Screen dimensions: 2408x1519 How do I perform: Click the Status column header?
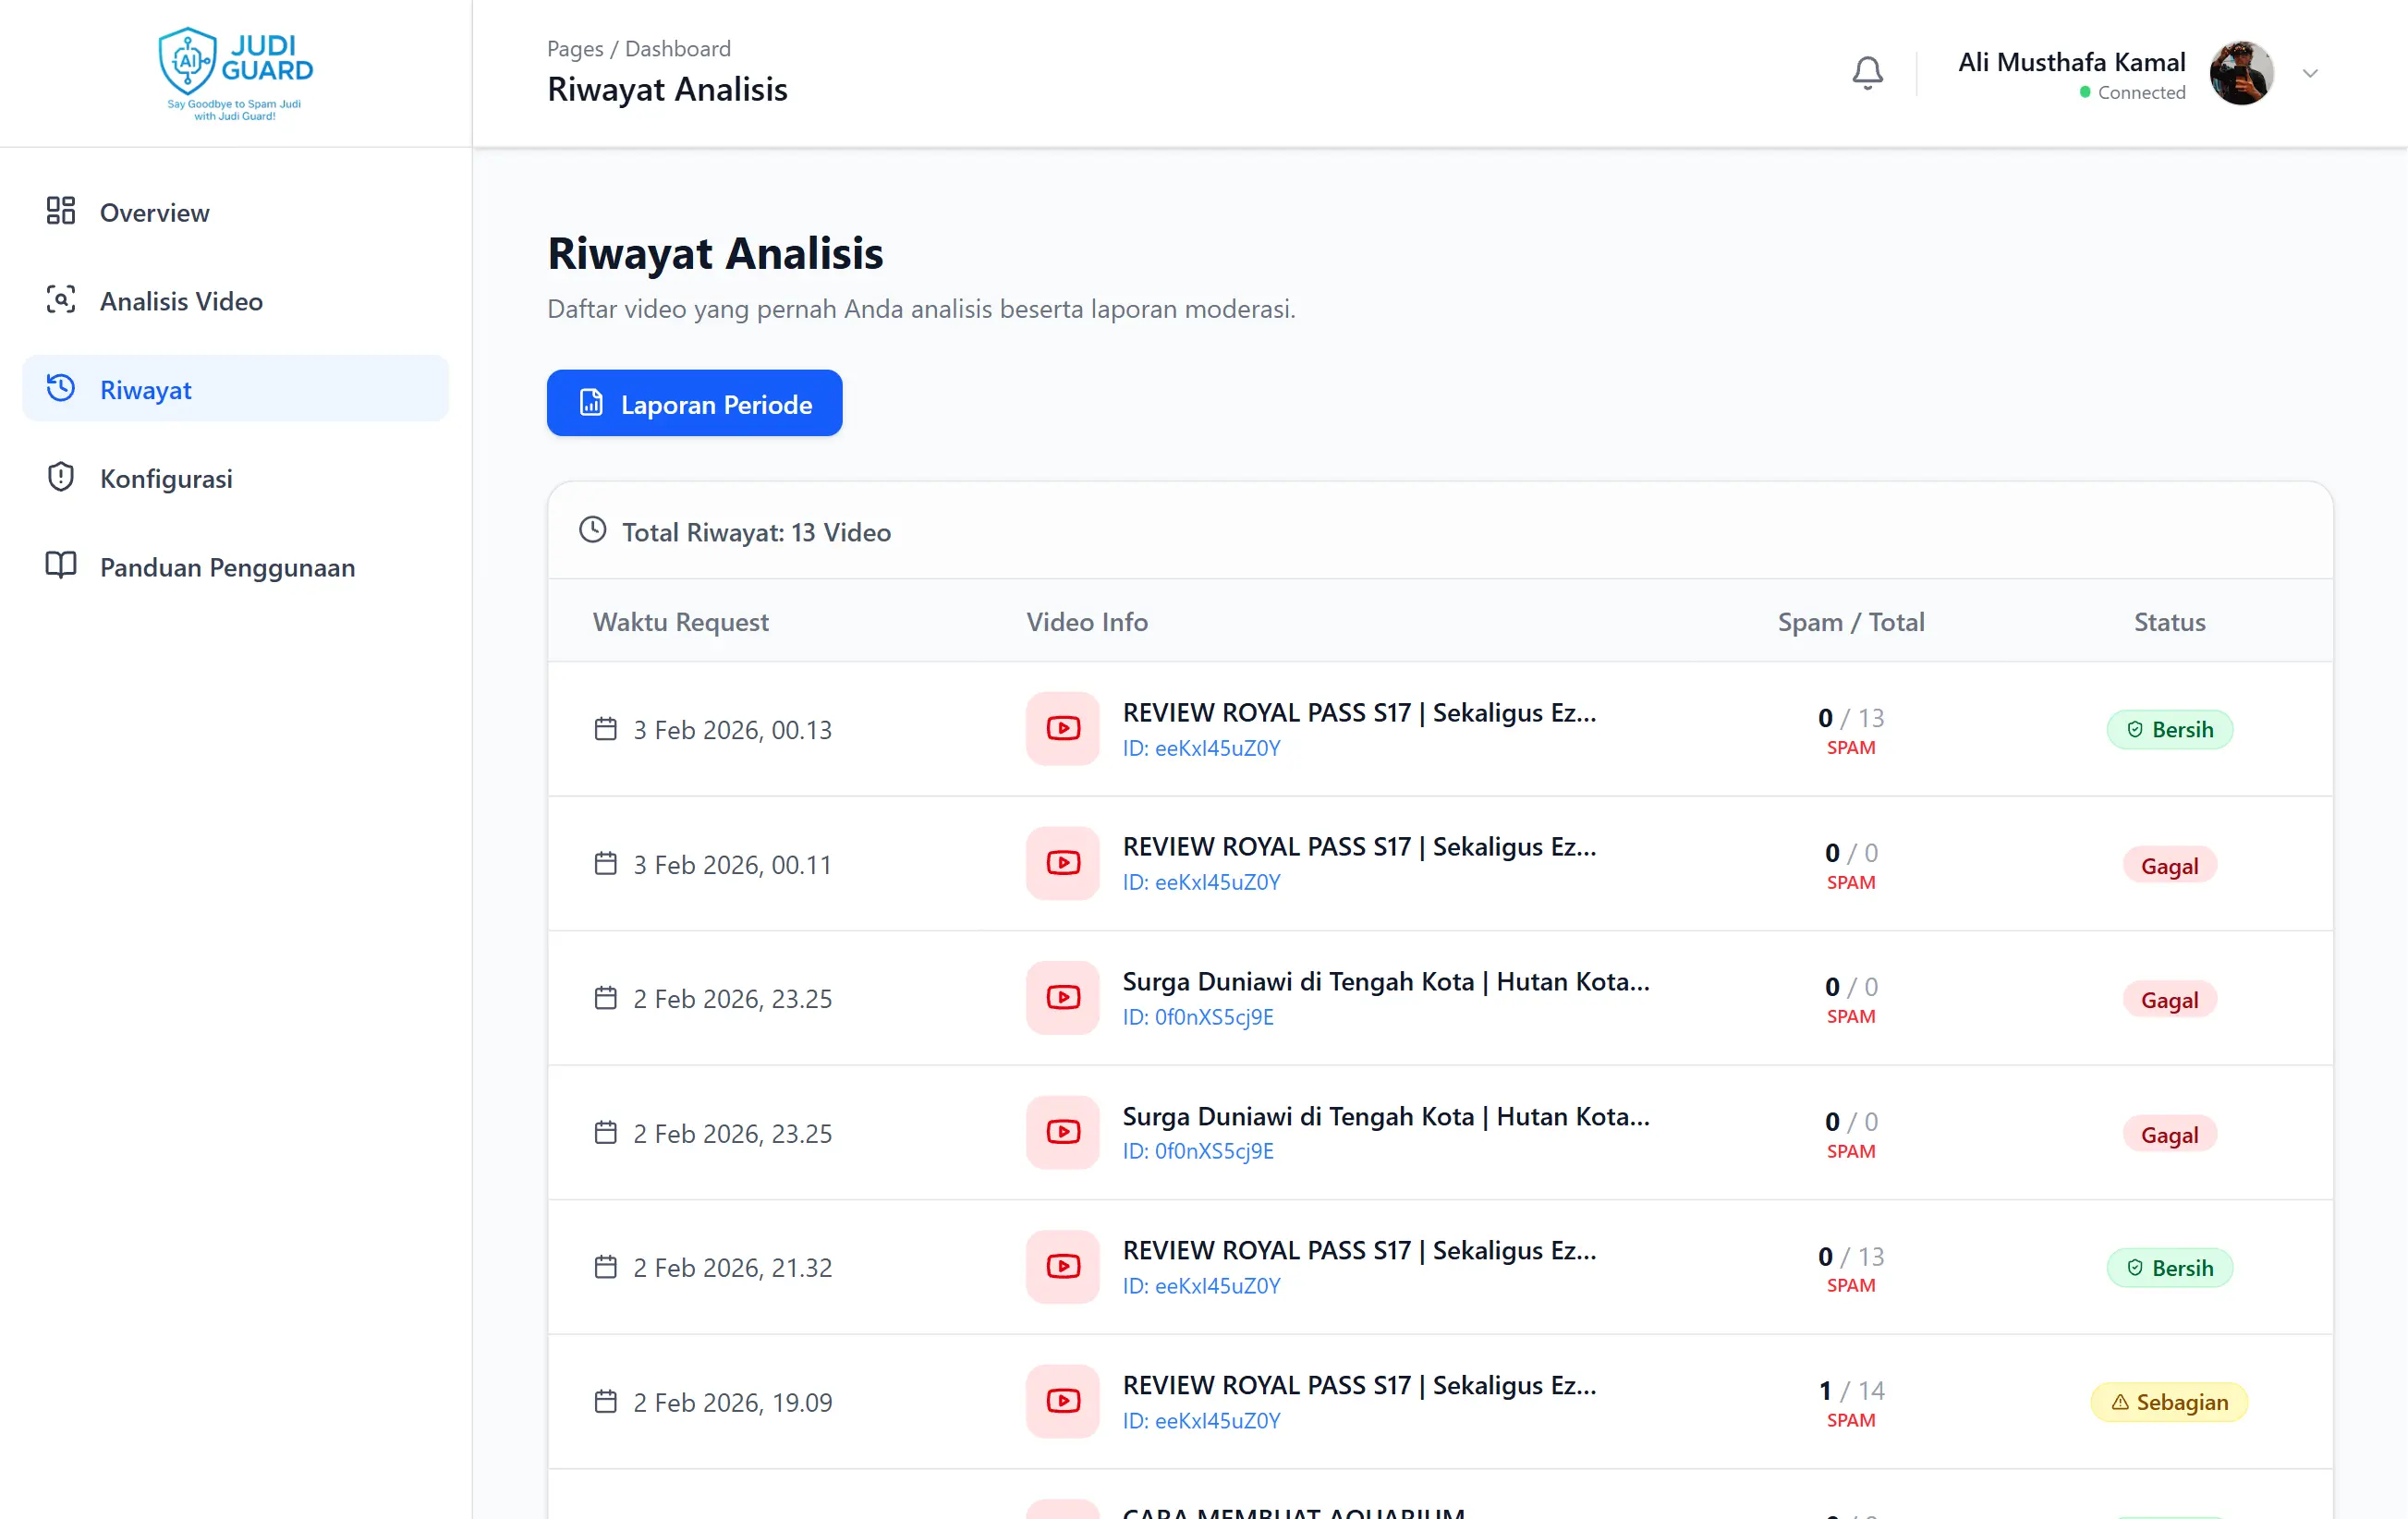point(2170,622)
